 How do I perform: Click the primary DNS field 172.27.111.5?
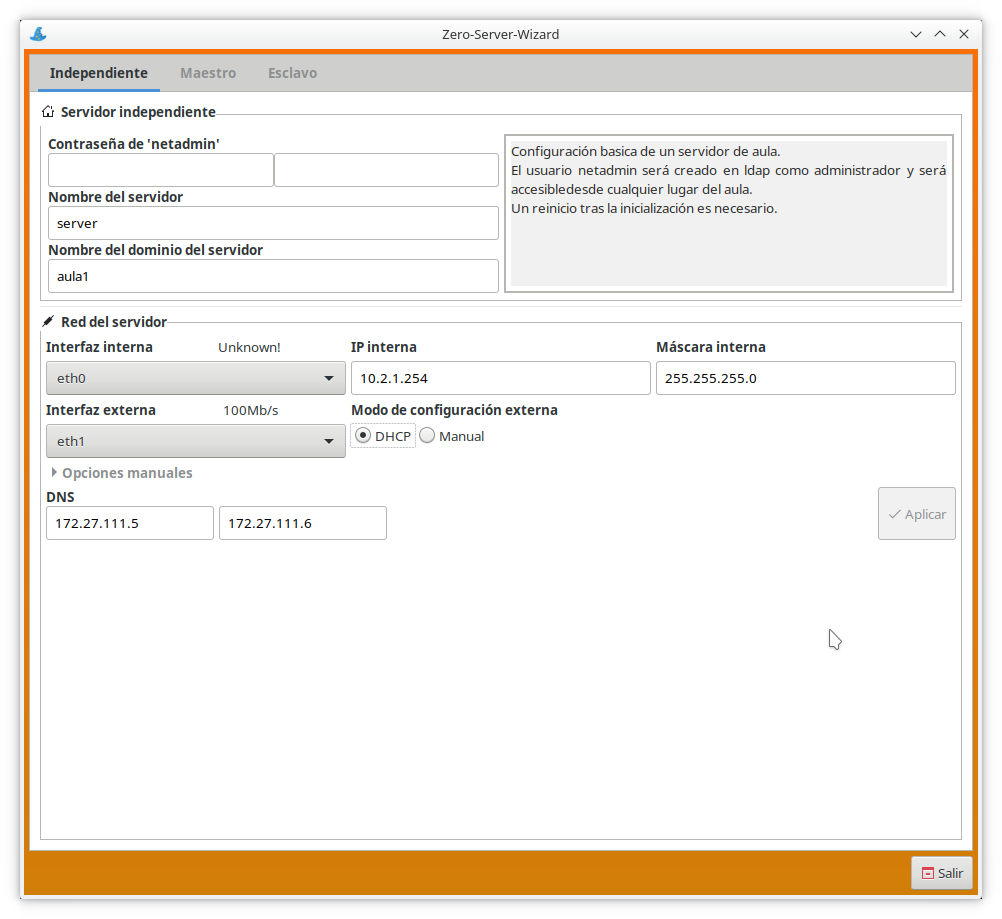(x=130, y=523)
